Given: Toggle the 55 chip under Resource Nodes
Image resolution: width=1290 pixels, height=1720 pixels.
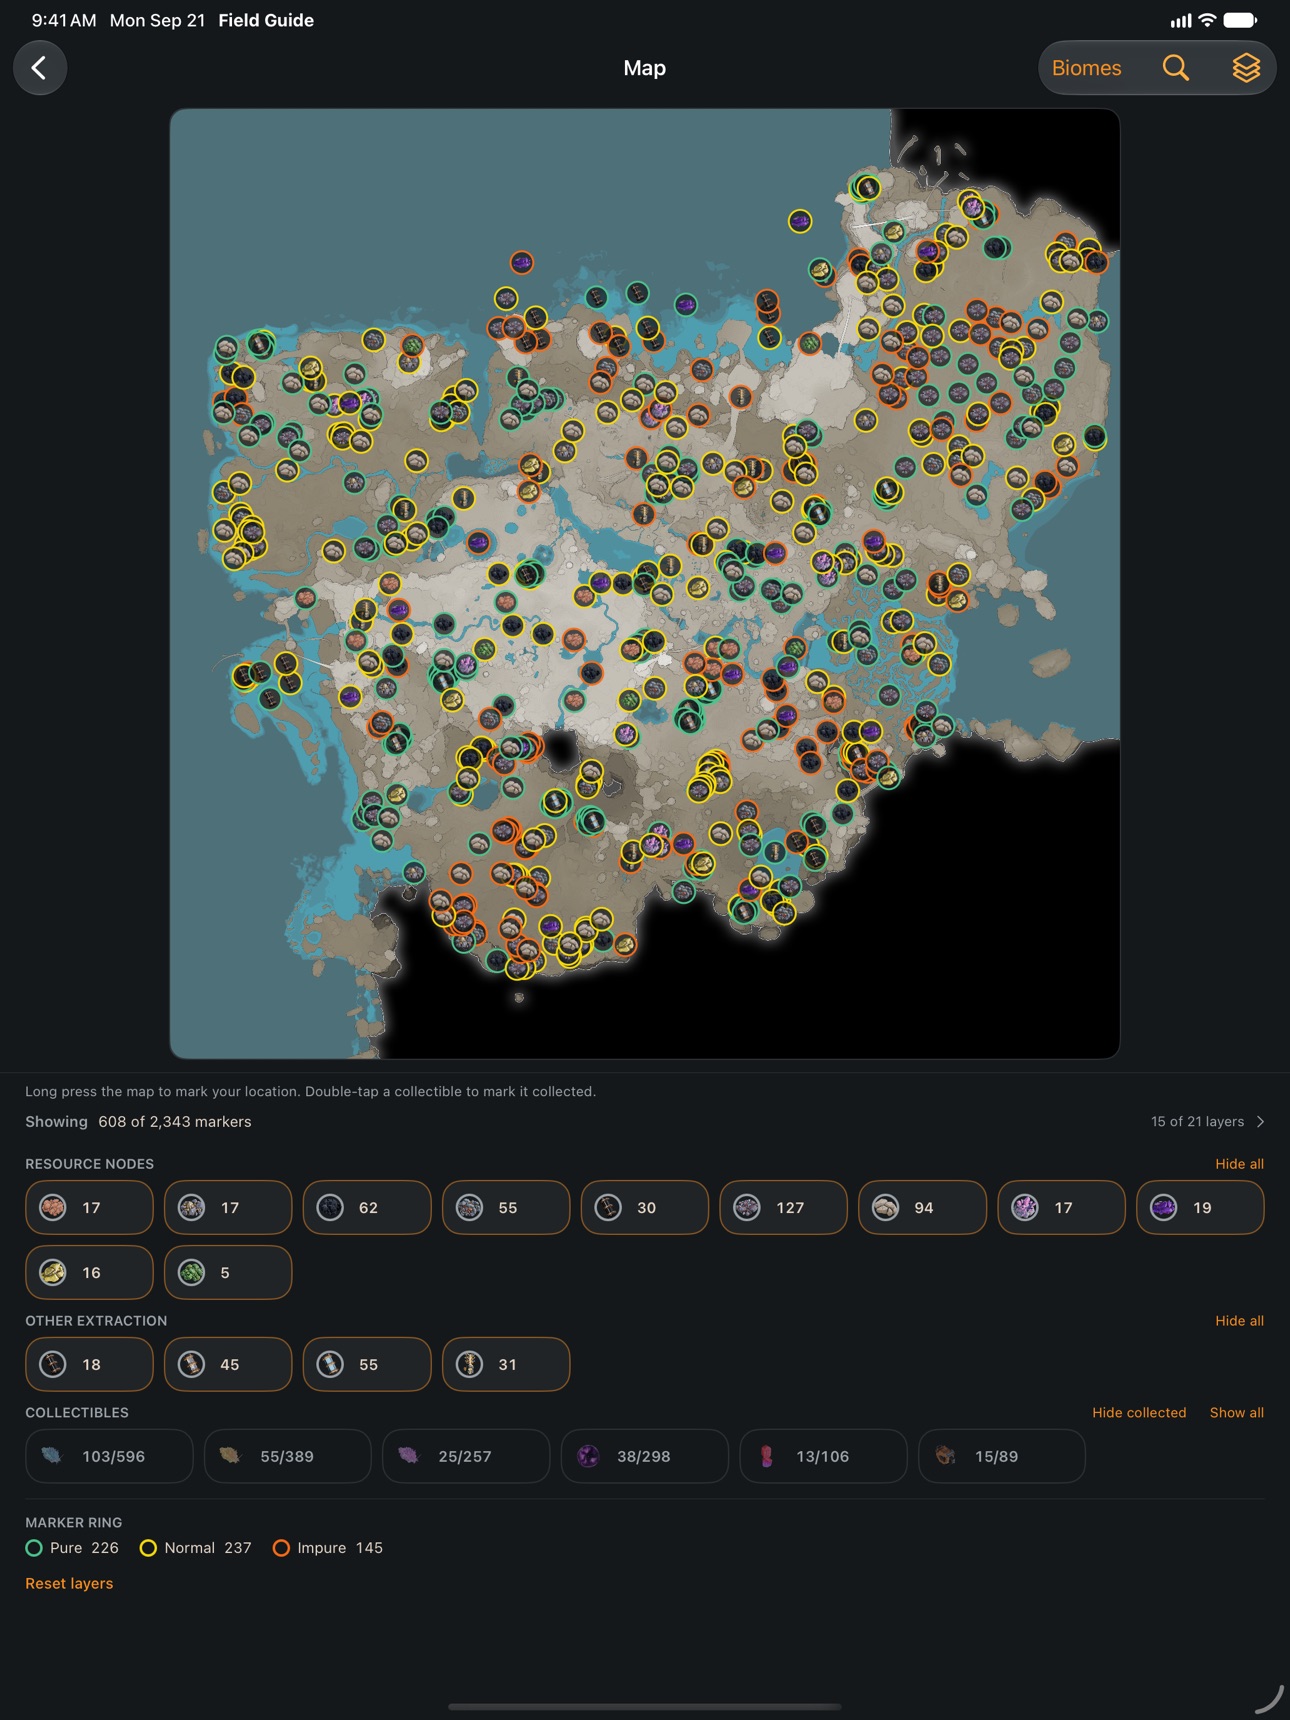Looking at the screenshot, I should [506, 1208].
